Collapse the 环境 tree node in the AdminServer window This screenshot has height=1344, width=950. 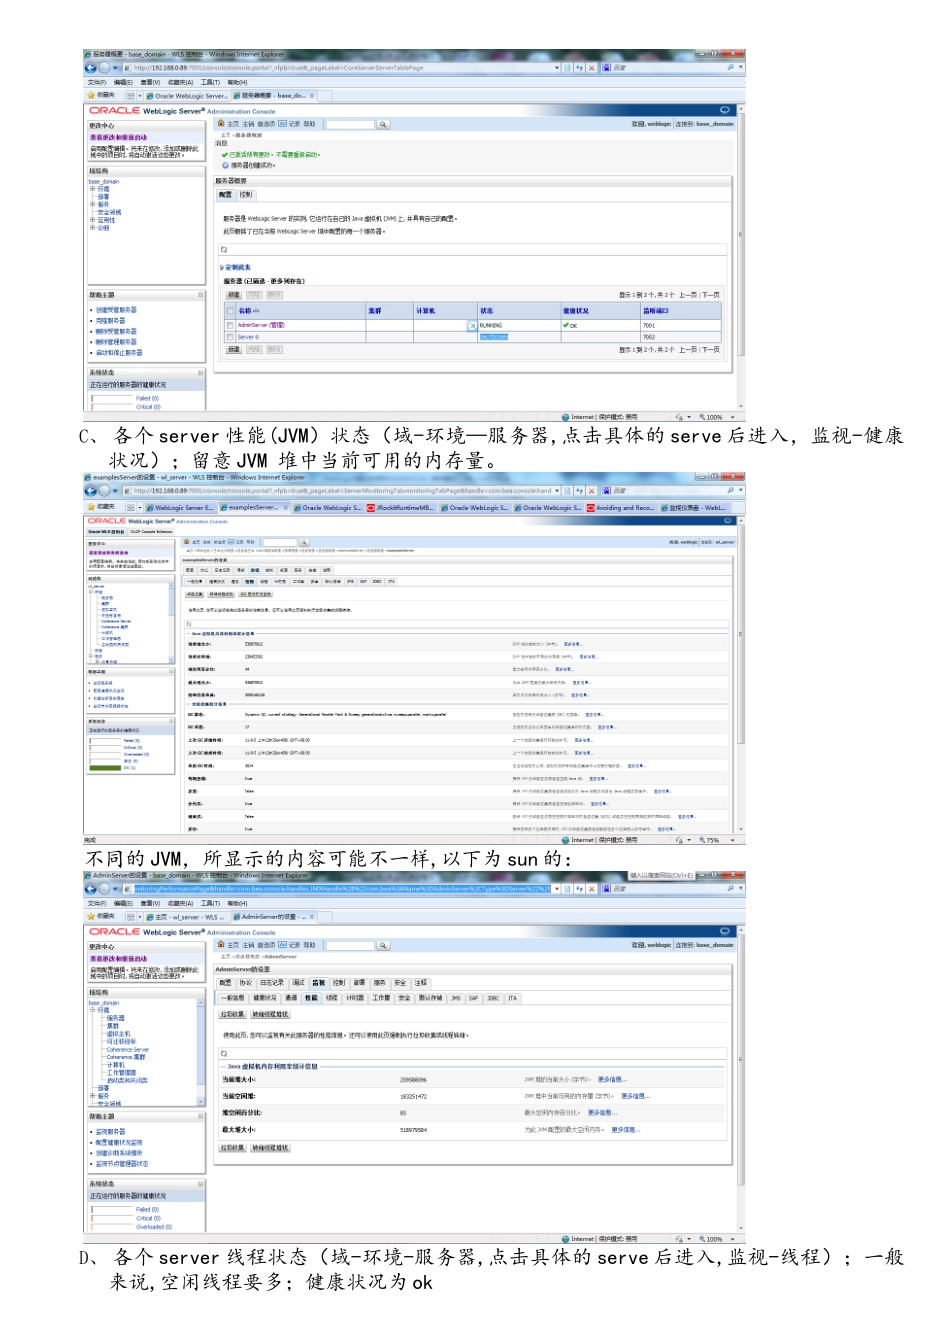point(93,1010)
